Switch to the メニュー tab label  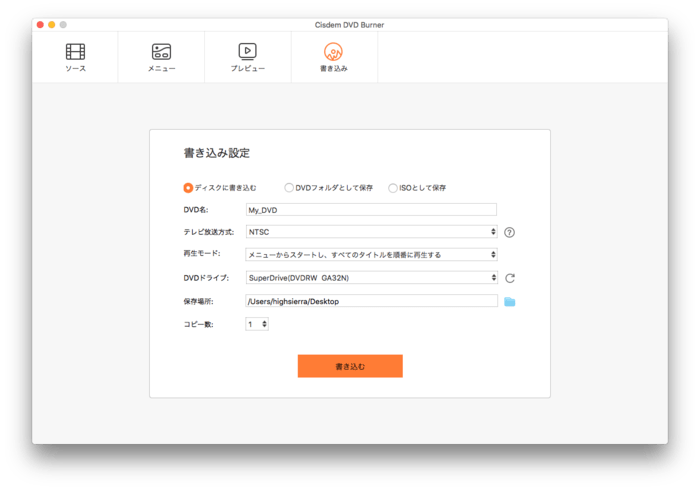pyautogui.click(x=161, y=69)
